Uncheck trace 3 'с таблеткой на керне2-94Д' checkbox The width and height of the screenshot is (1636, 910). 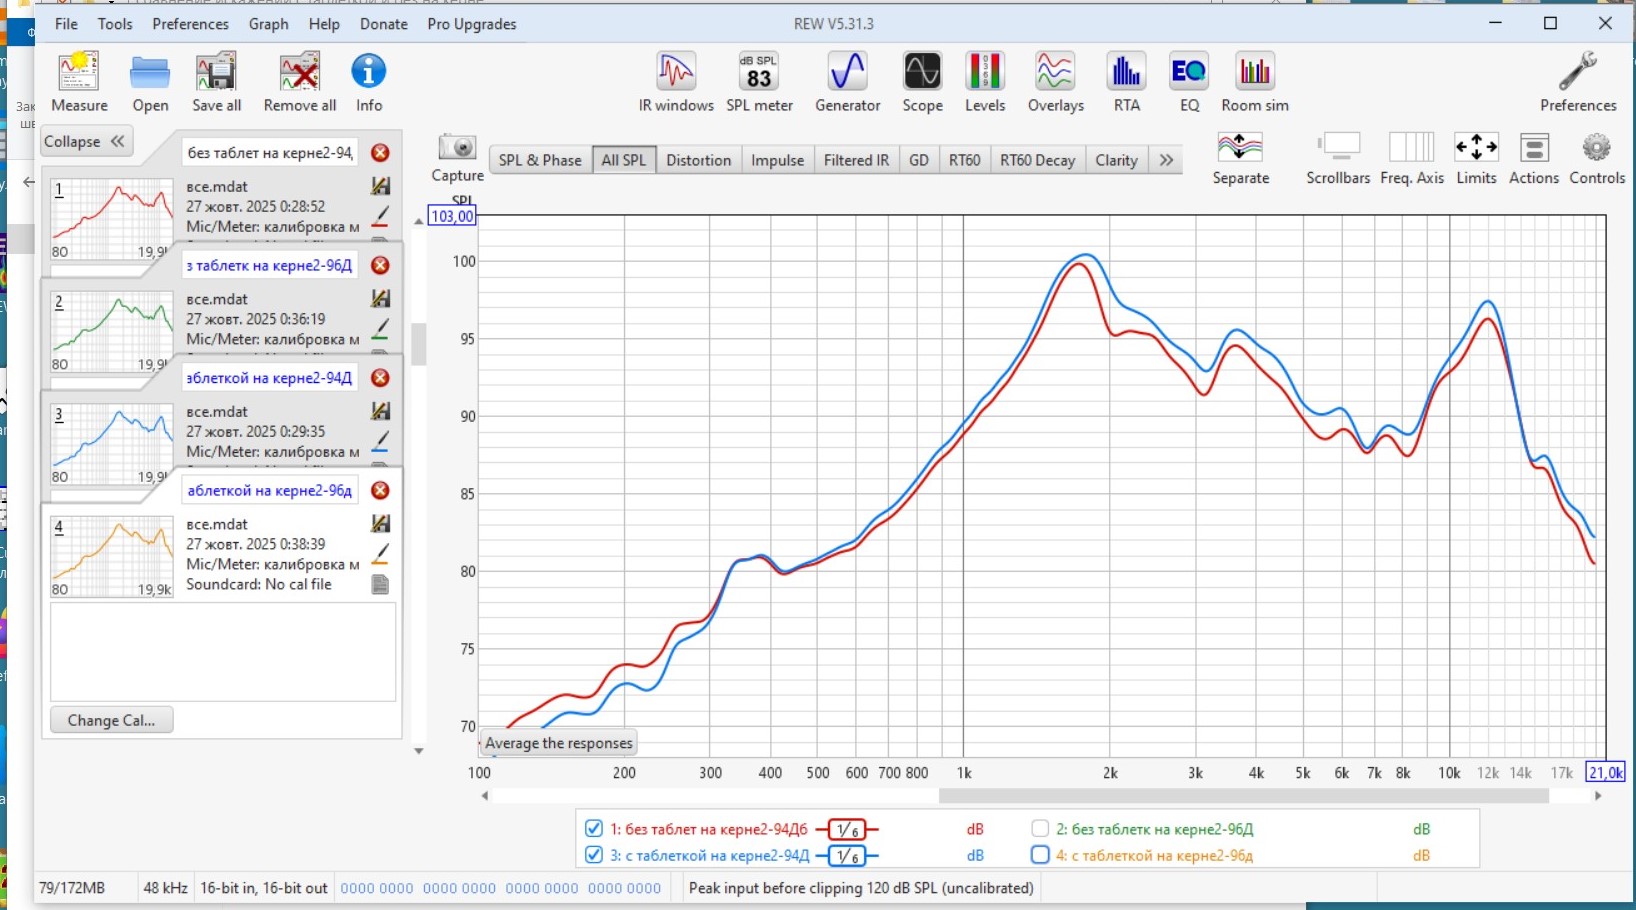(594, 855)
